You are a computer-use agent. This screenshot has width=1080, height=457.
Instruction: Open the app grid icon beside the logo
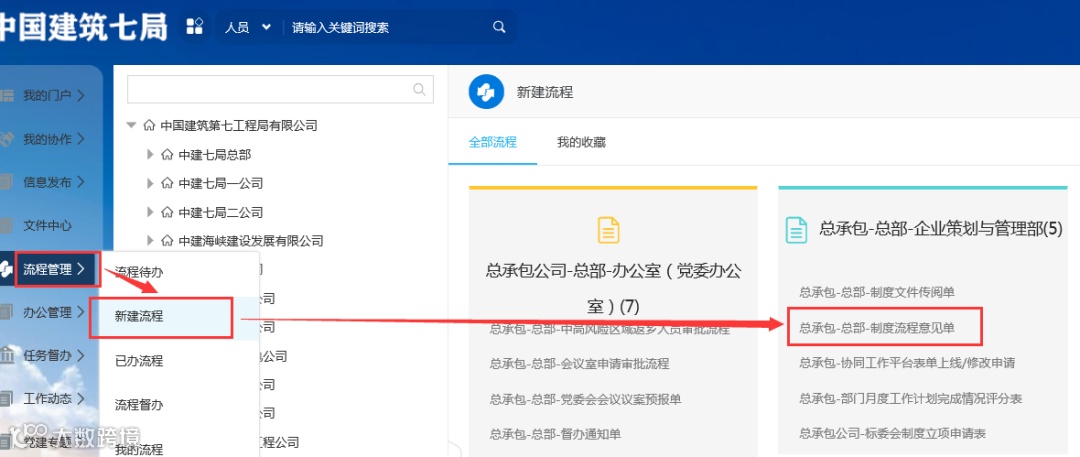click(195, 27)
